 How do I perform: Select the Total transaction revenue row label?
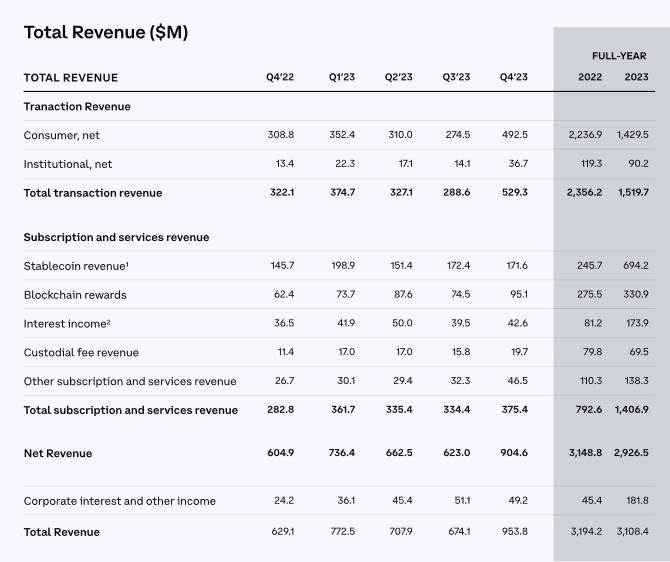point(93,193)
